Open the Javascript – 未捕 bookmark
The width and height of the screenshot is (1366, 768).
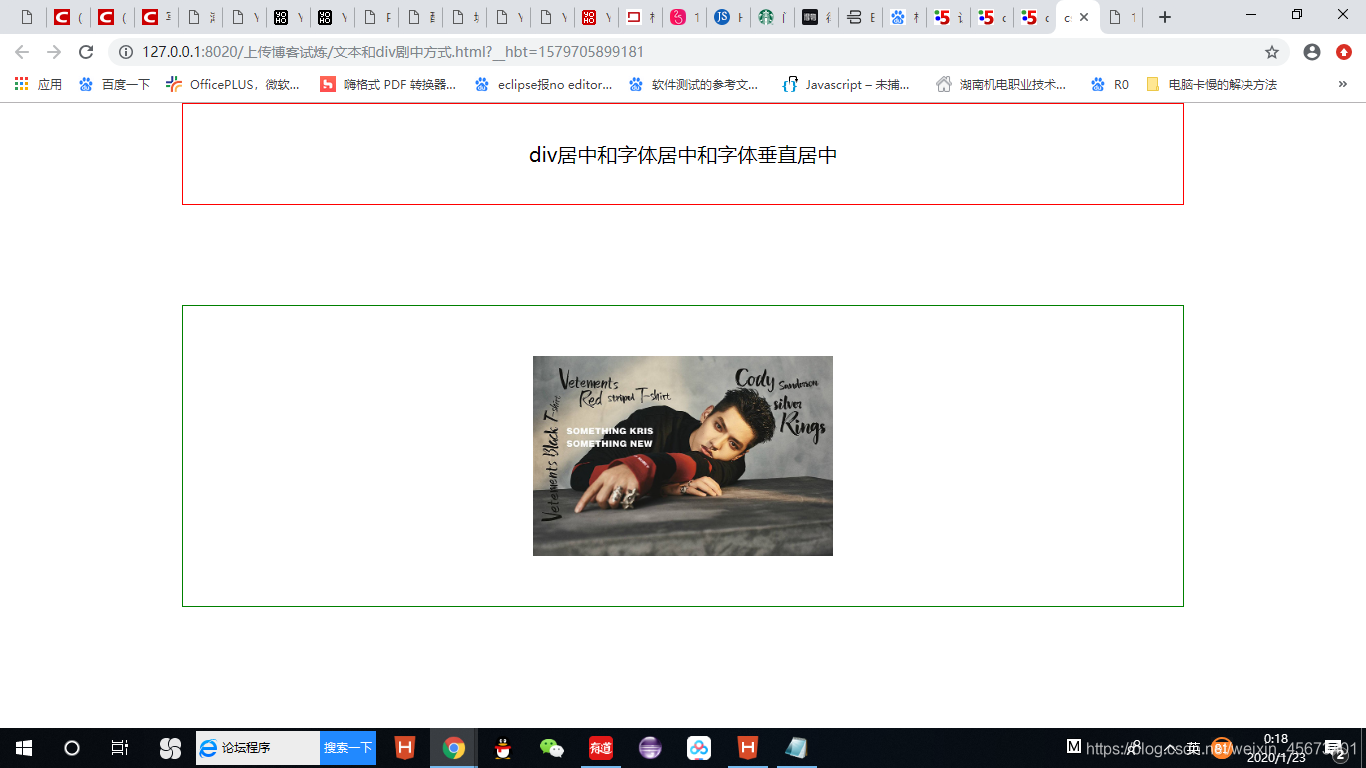tap(846, 85)
